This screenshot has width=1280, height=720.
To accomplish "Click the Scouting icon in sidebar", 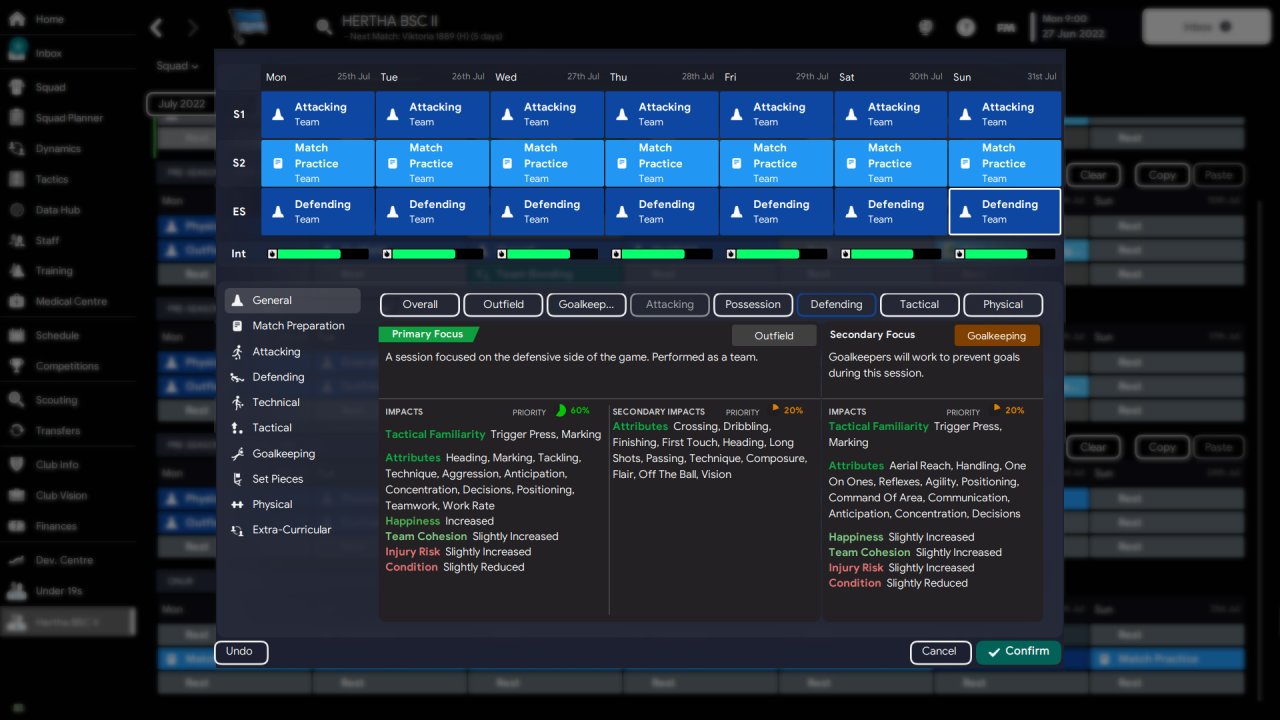I will pos(17,400).
